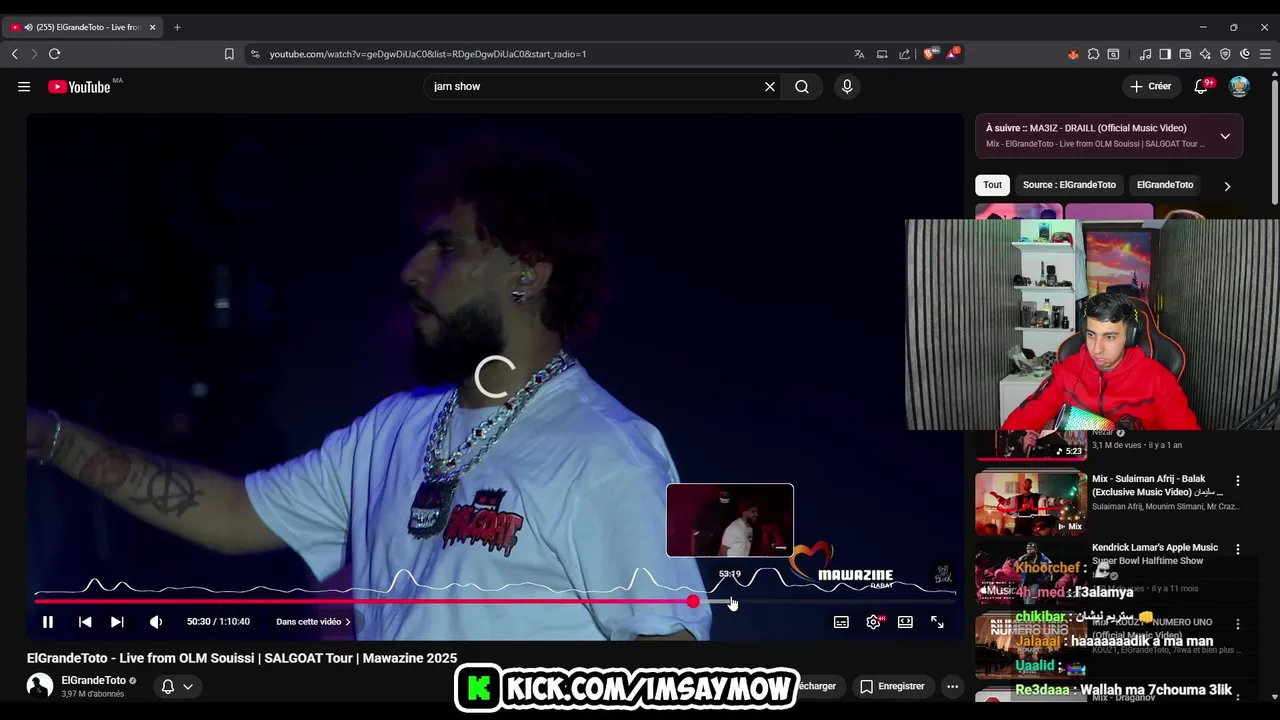Save the video with Enregistrer
1280x720 pixels.
click(x=891, y=686)
